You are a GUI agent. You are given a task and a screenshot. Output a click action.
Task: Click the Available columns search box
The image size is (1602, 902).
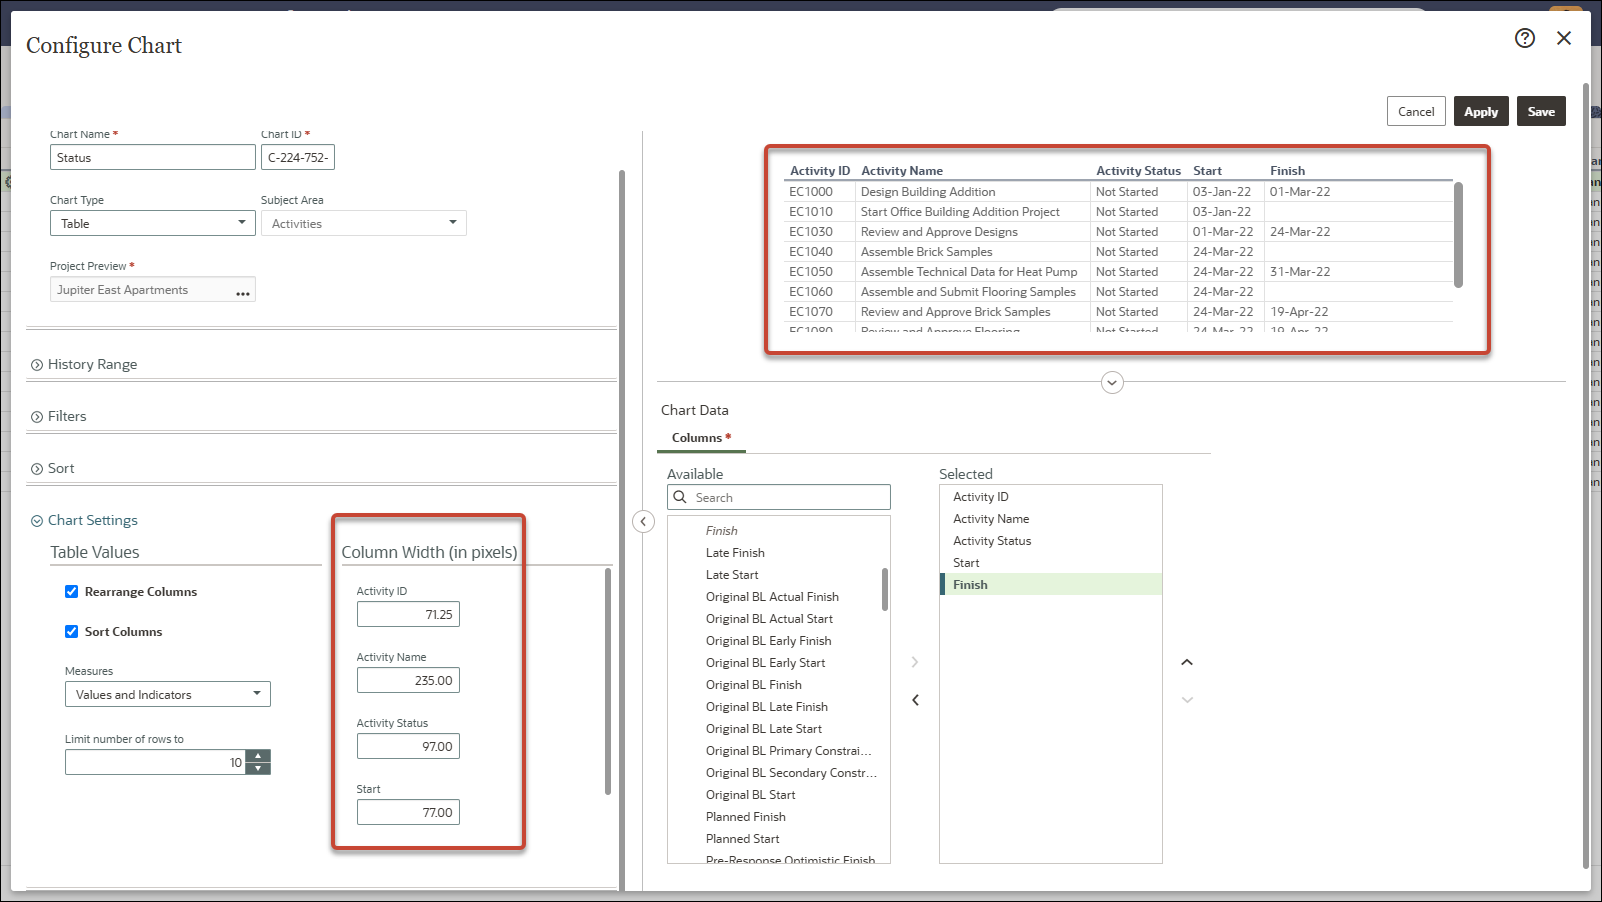[x=779, y=497]
